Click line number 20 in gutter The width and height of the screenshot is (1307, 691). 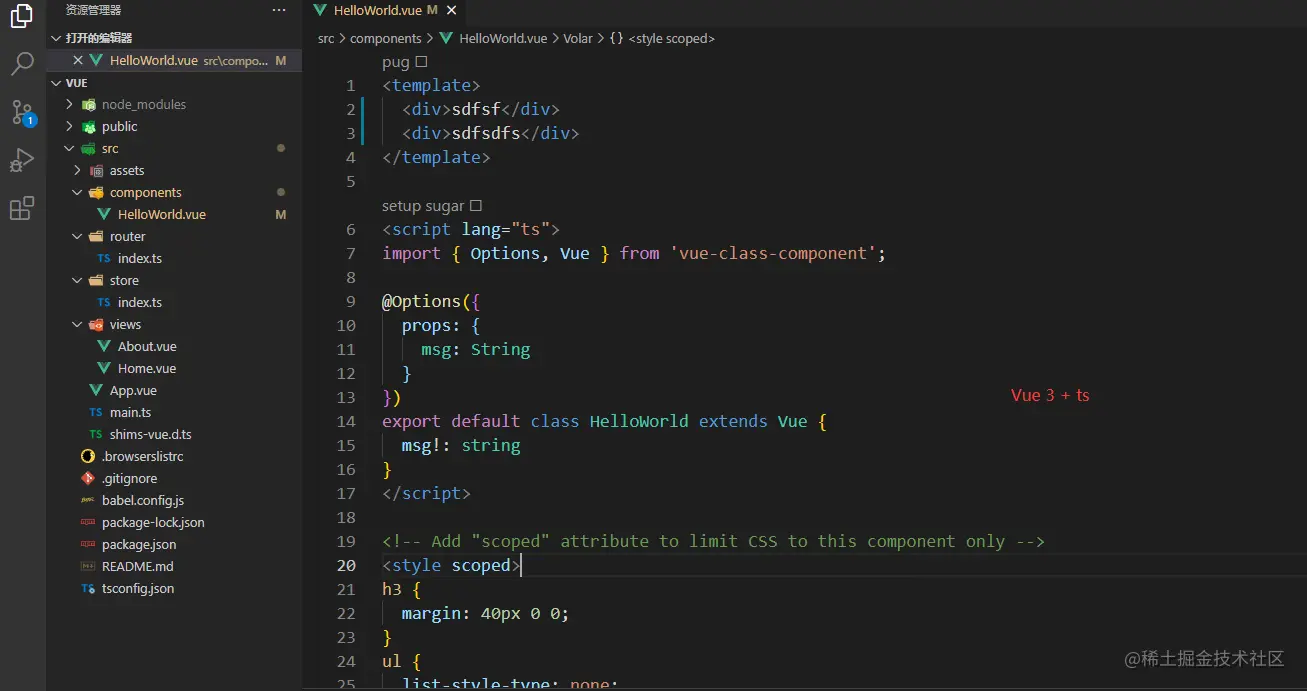click(346, 565)
